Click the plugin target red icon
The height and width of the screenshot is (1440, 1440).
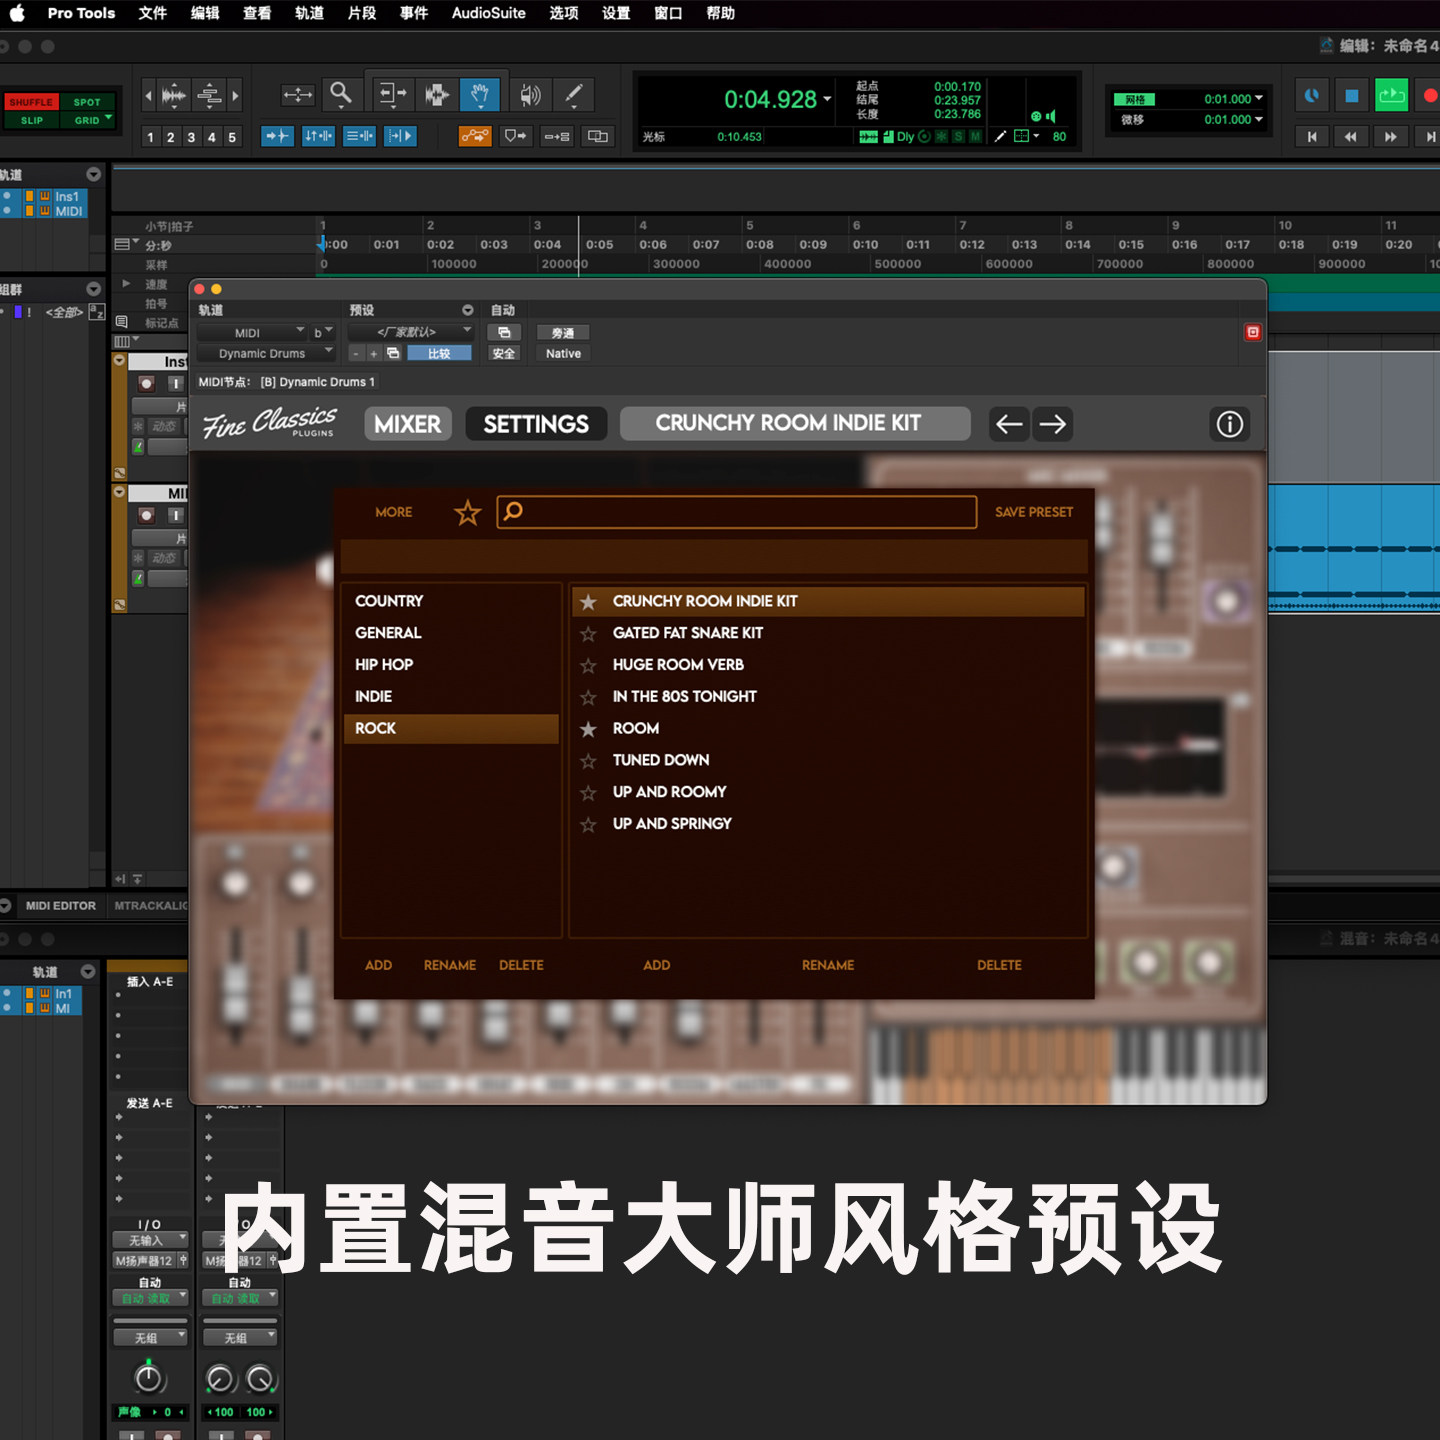point(1252,332)
